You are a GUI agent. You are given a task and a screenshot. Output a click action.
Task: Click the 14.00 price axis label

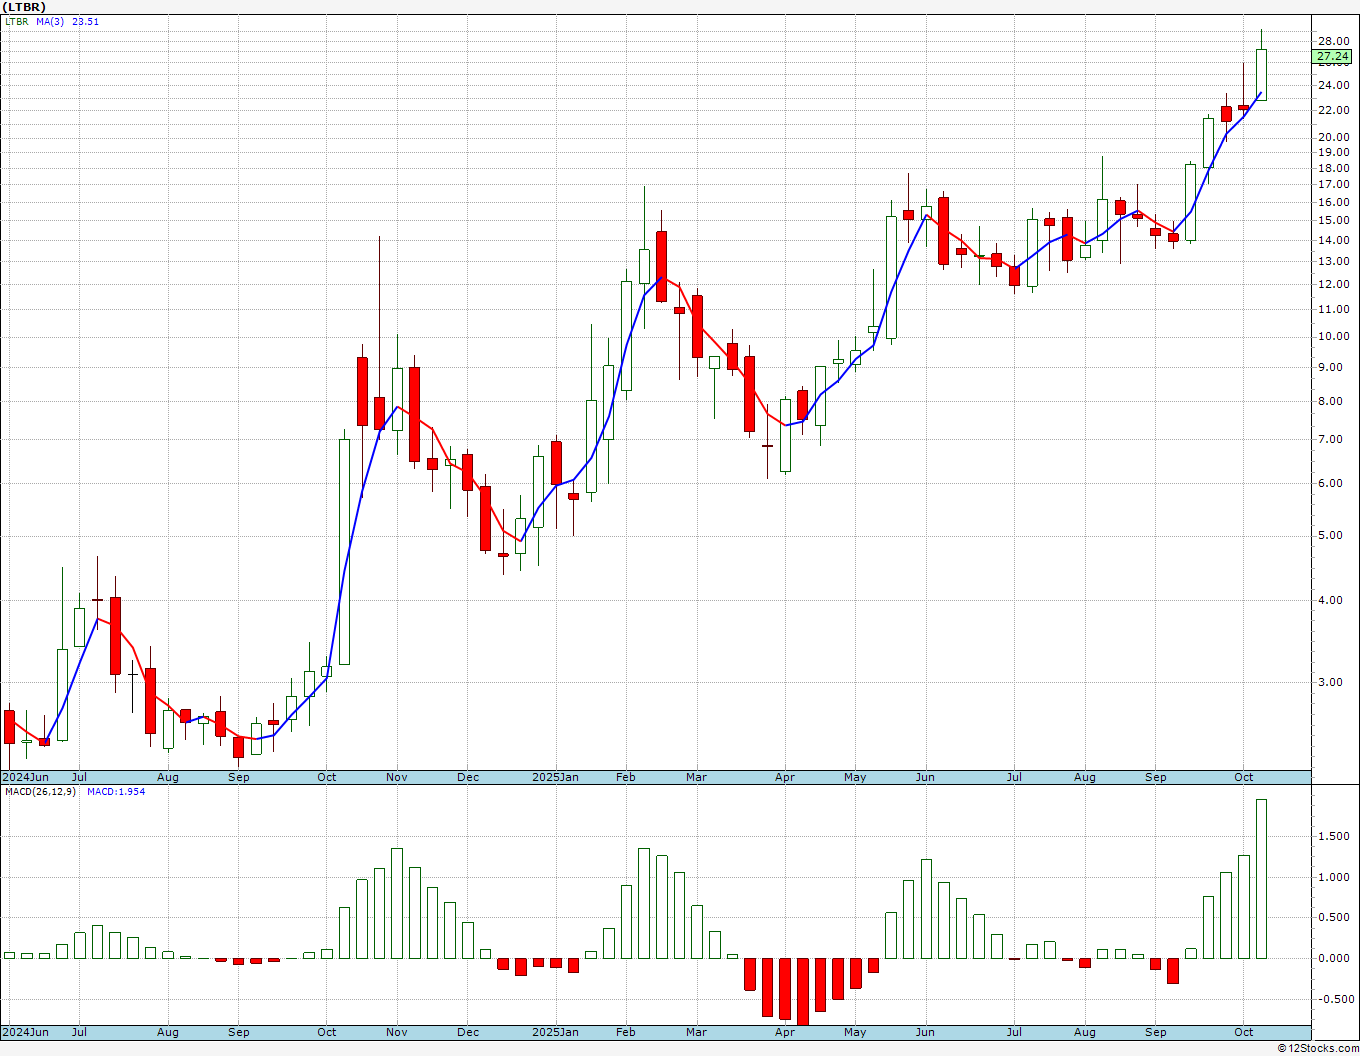[1333, 240]
